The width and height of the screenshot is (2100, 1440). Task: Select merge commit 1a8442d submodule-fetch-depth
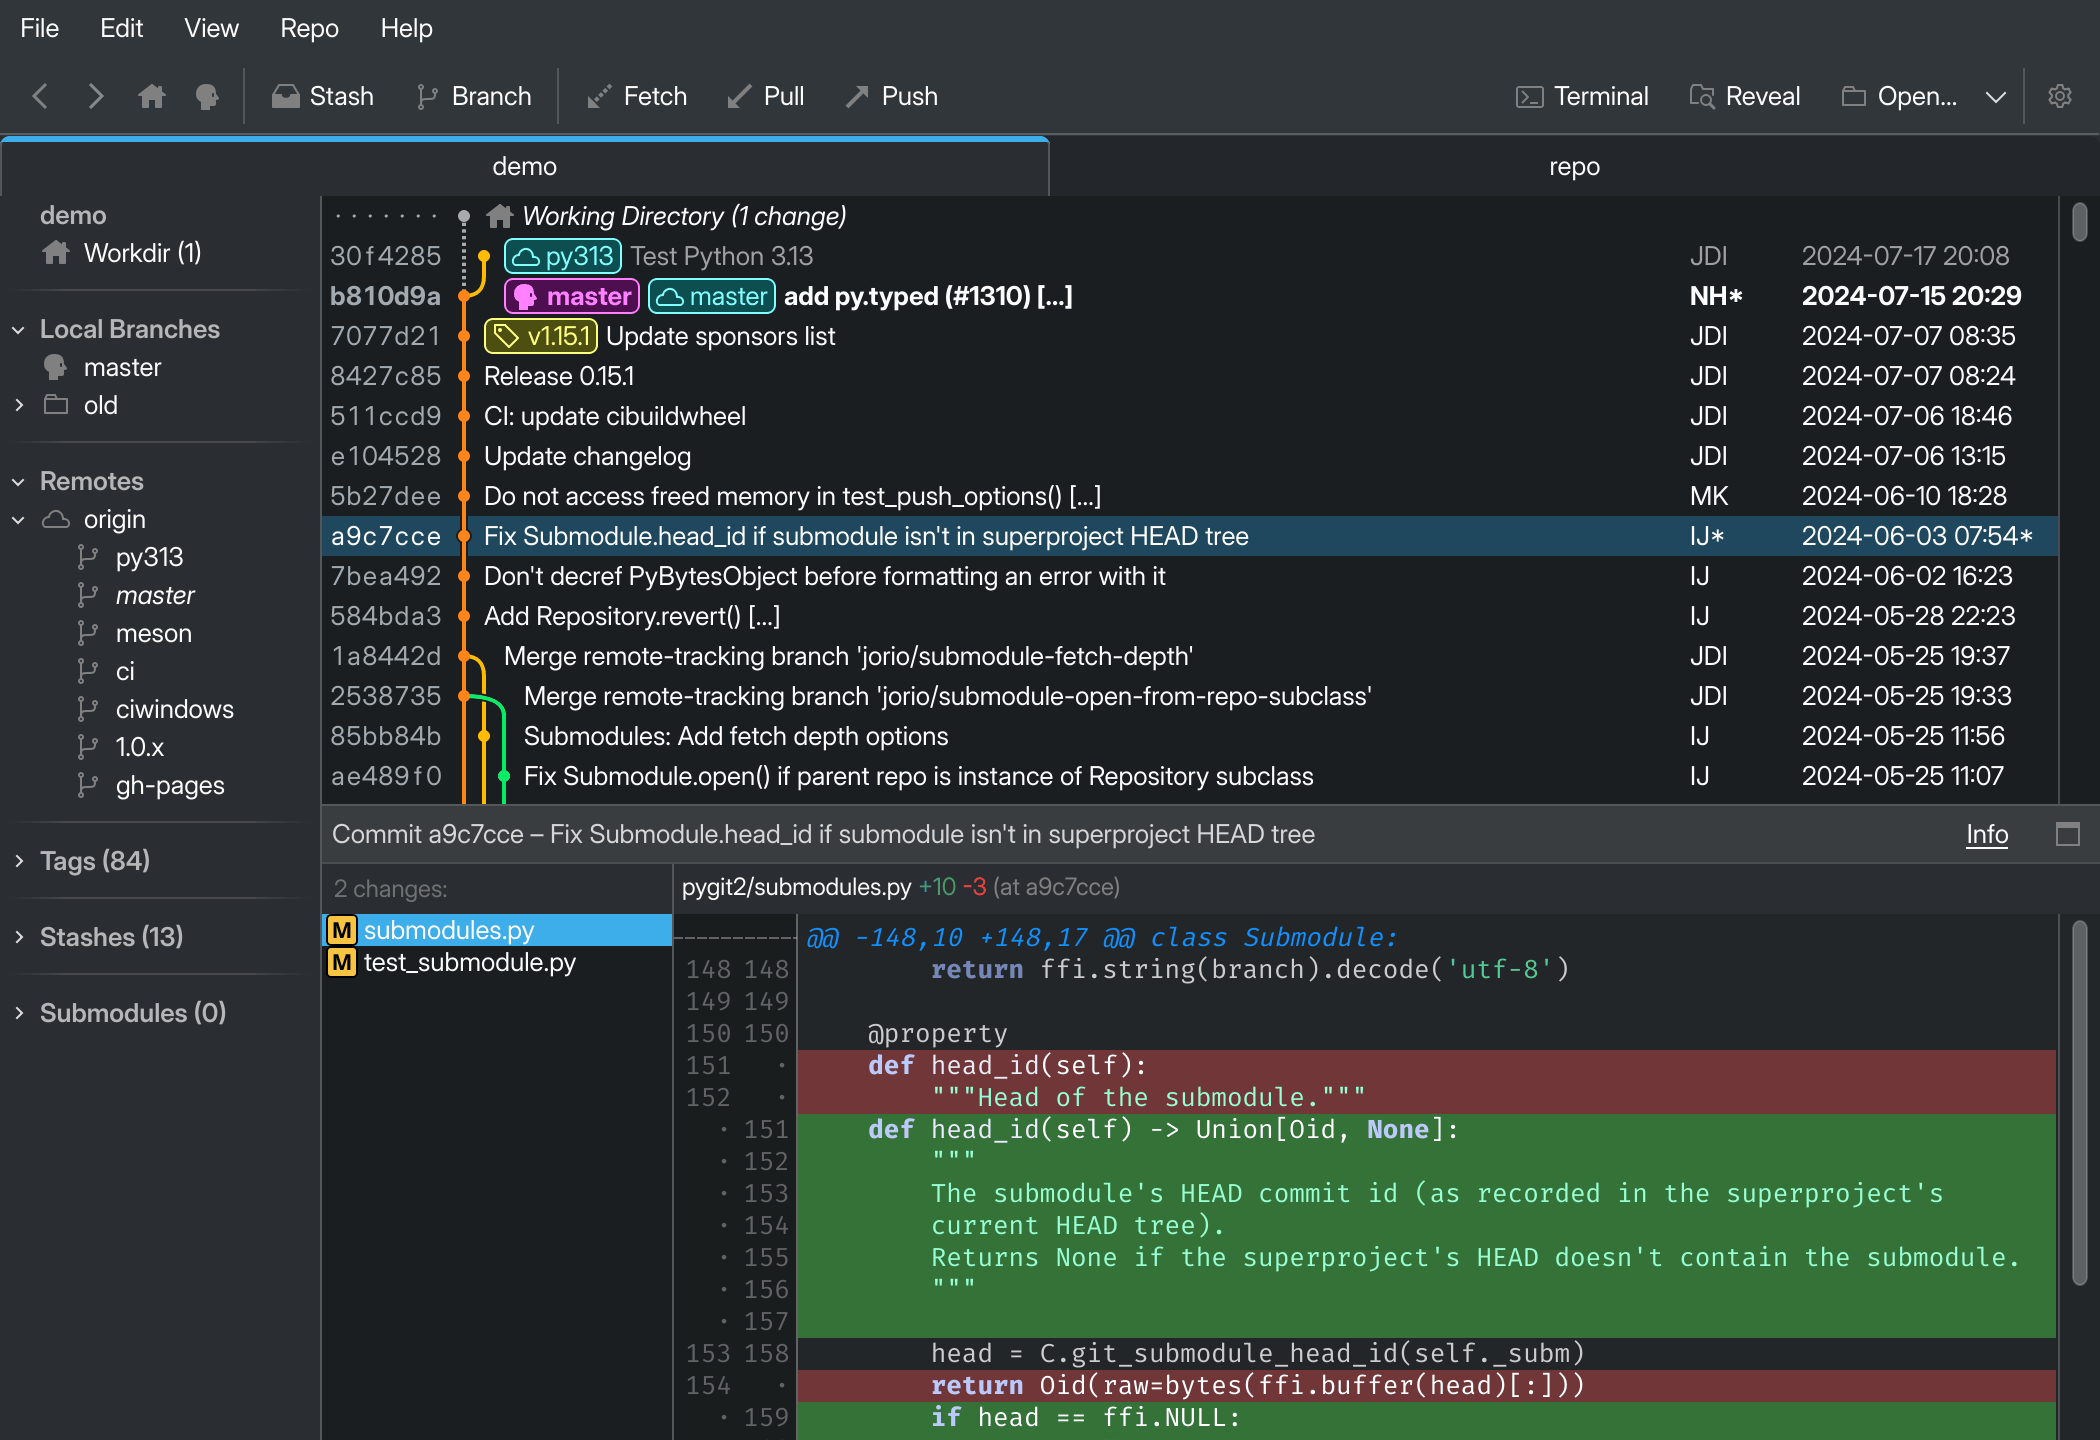pos(1190,656)
